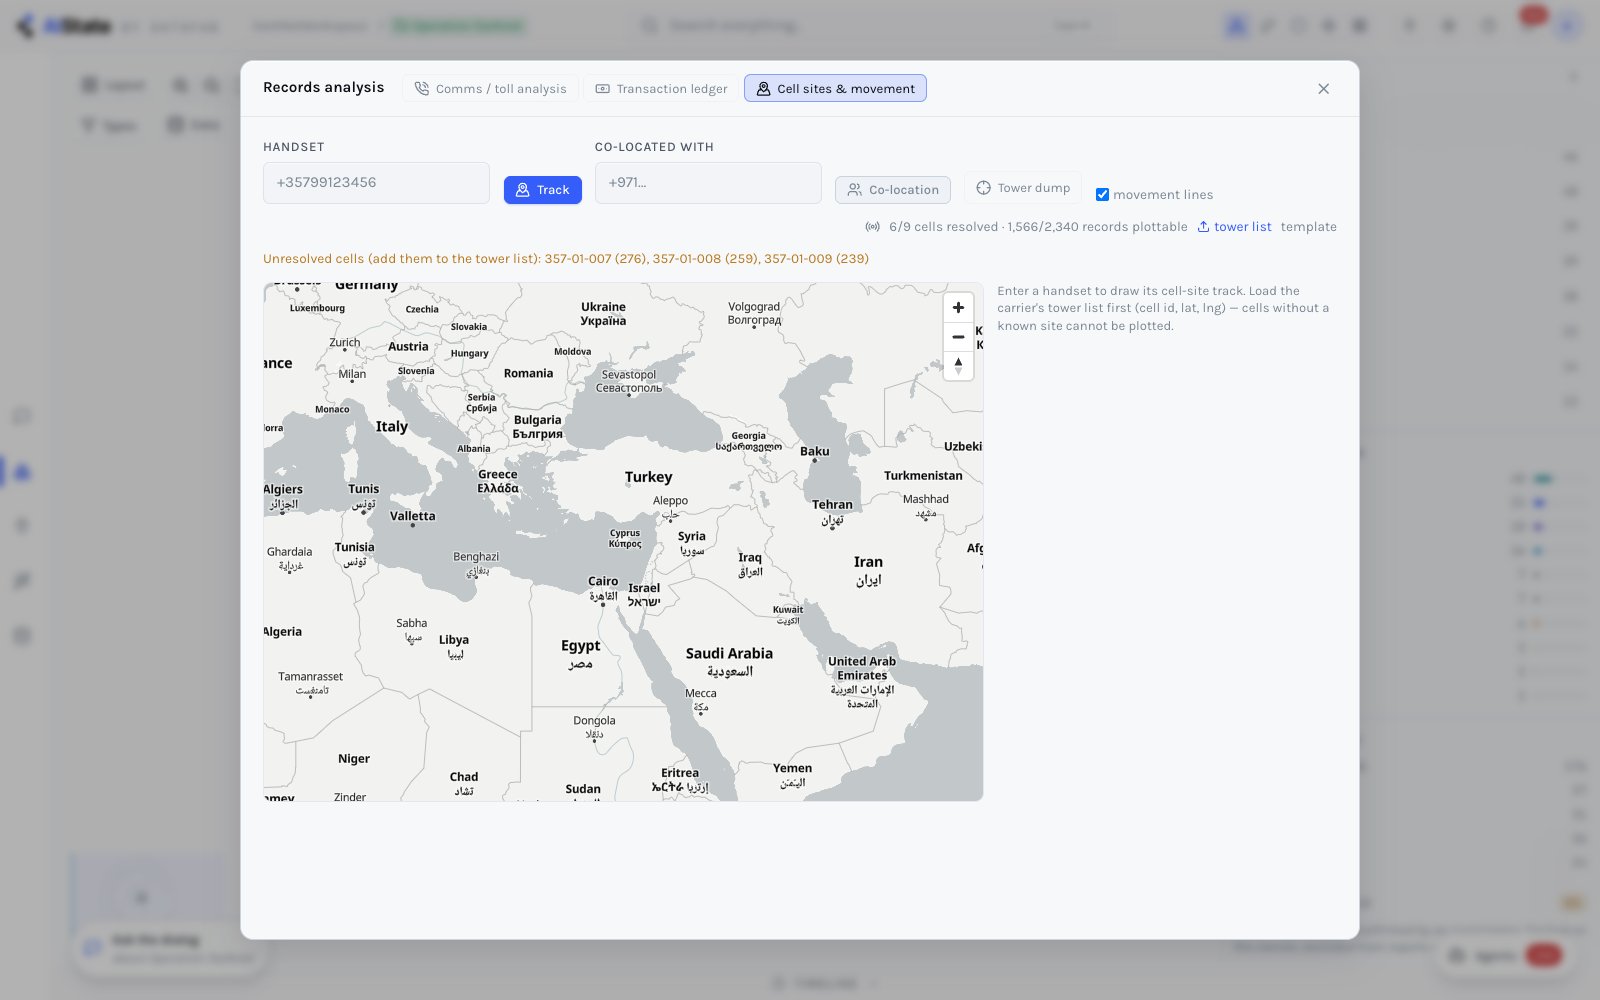Run Co-location analysis

(892, 190)
